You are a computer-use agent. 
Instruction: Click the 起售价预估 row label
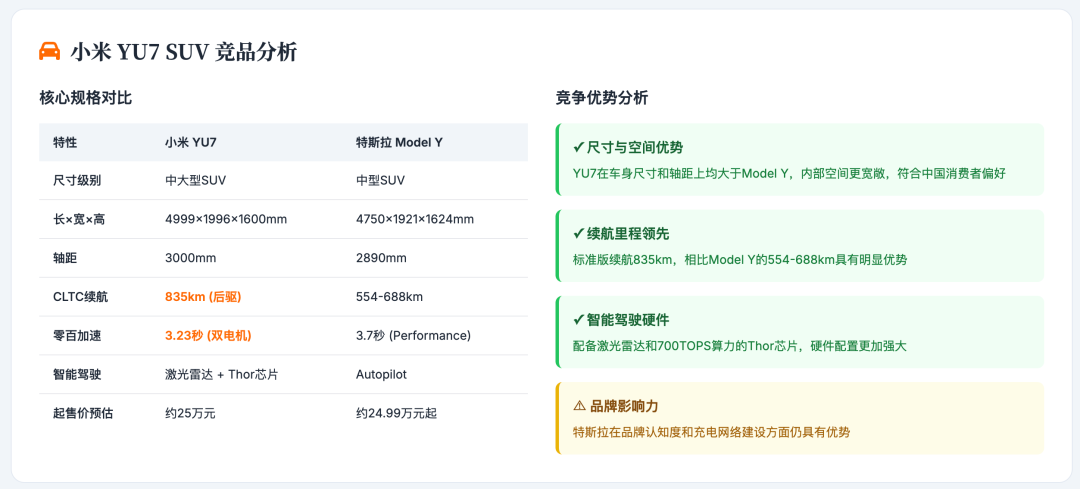pos(83,413)
